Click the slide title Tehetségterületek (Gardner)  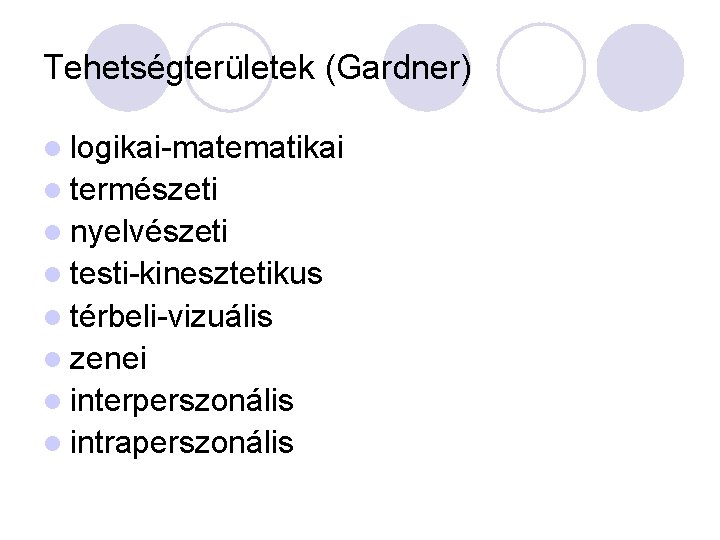[257, 69]
